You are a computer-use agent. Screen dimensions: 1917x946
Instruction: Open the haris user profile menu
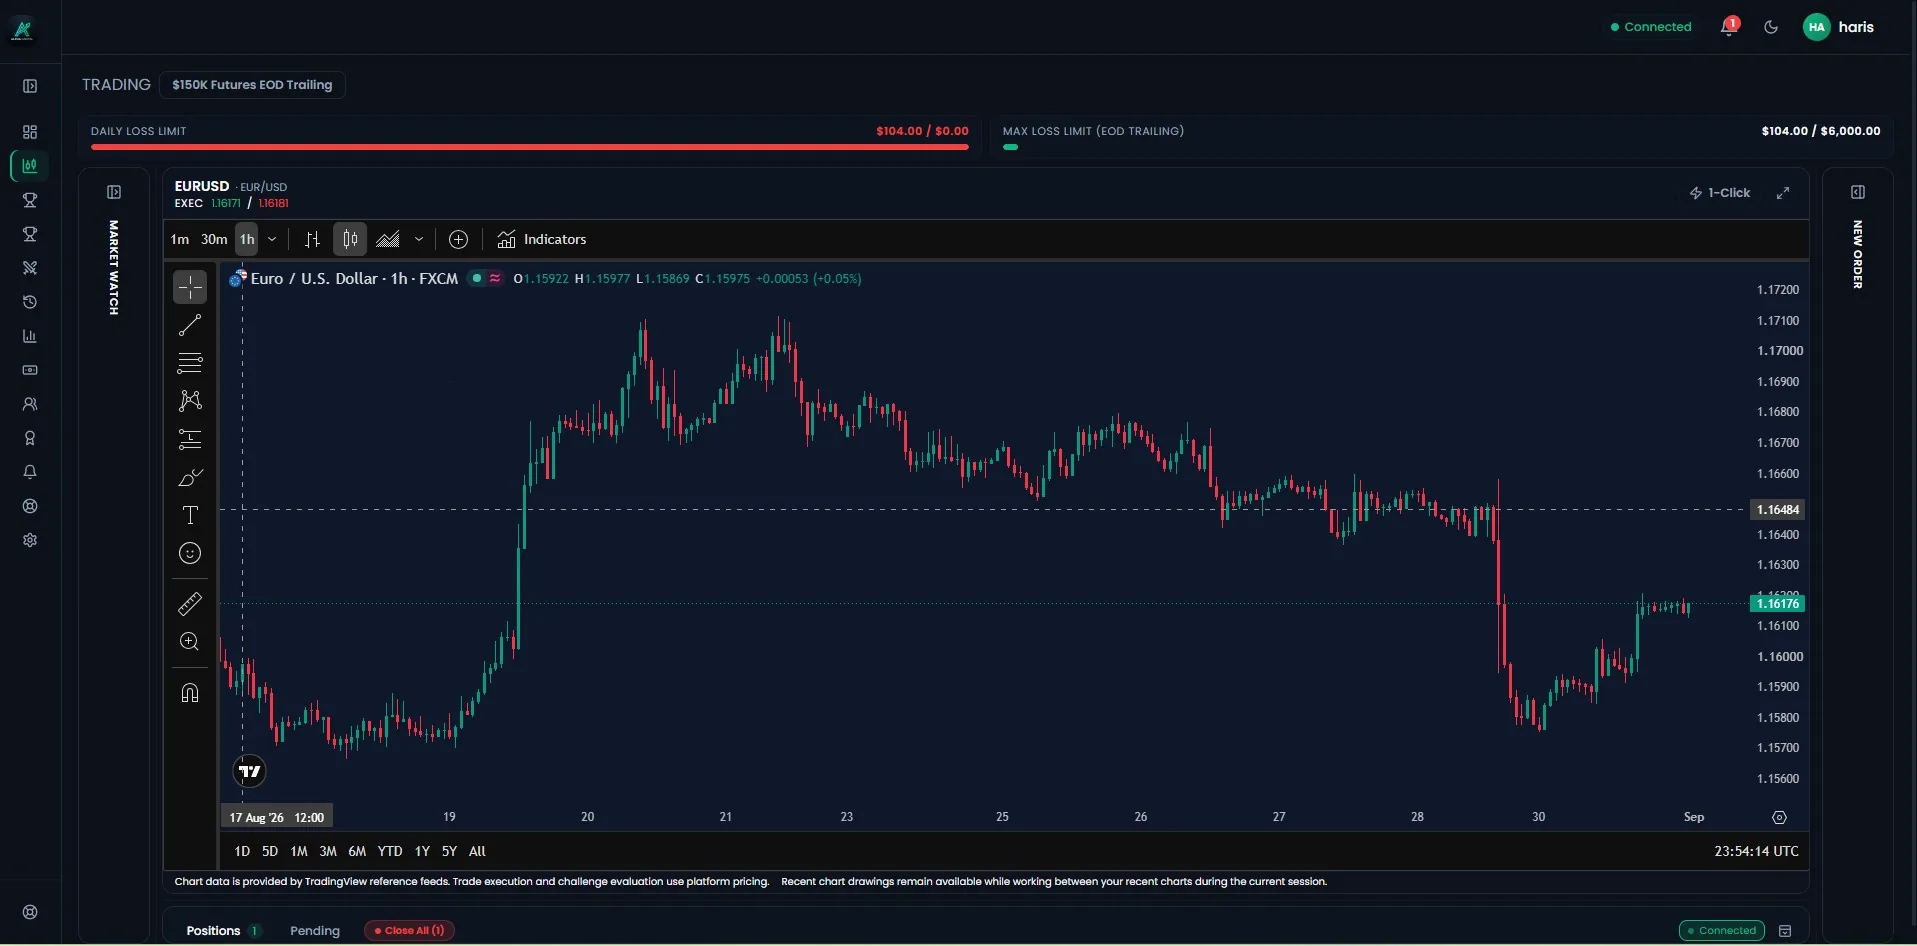(x=1839, y=27)
